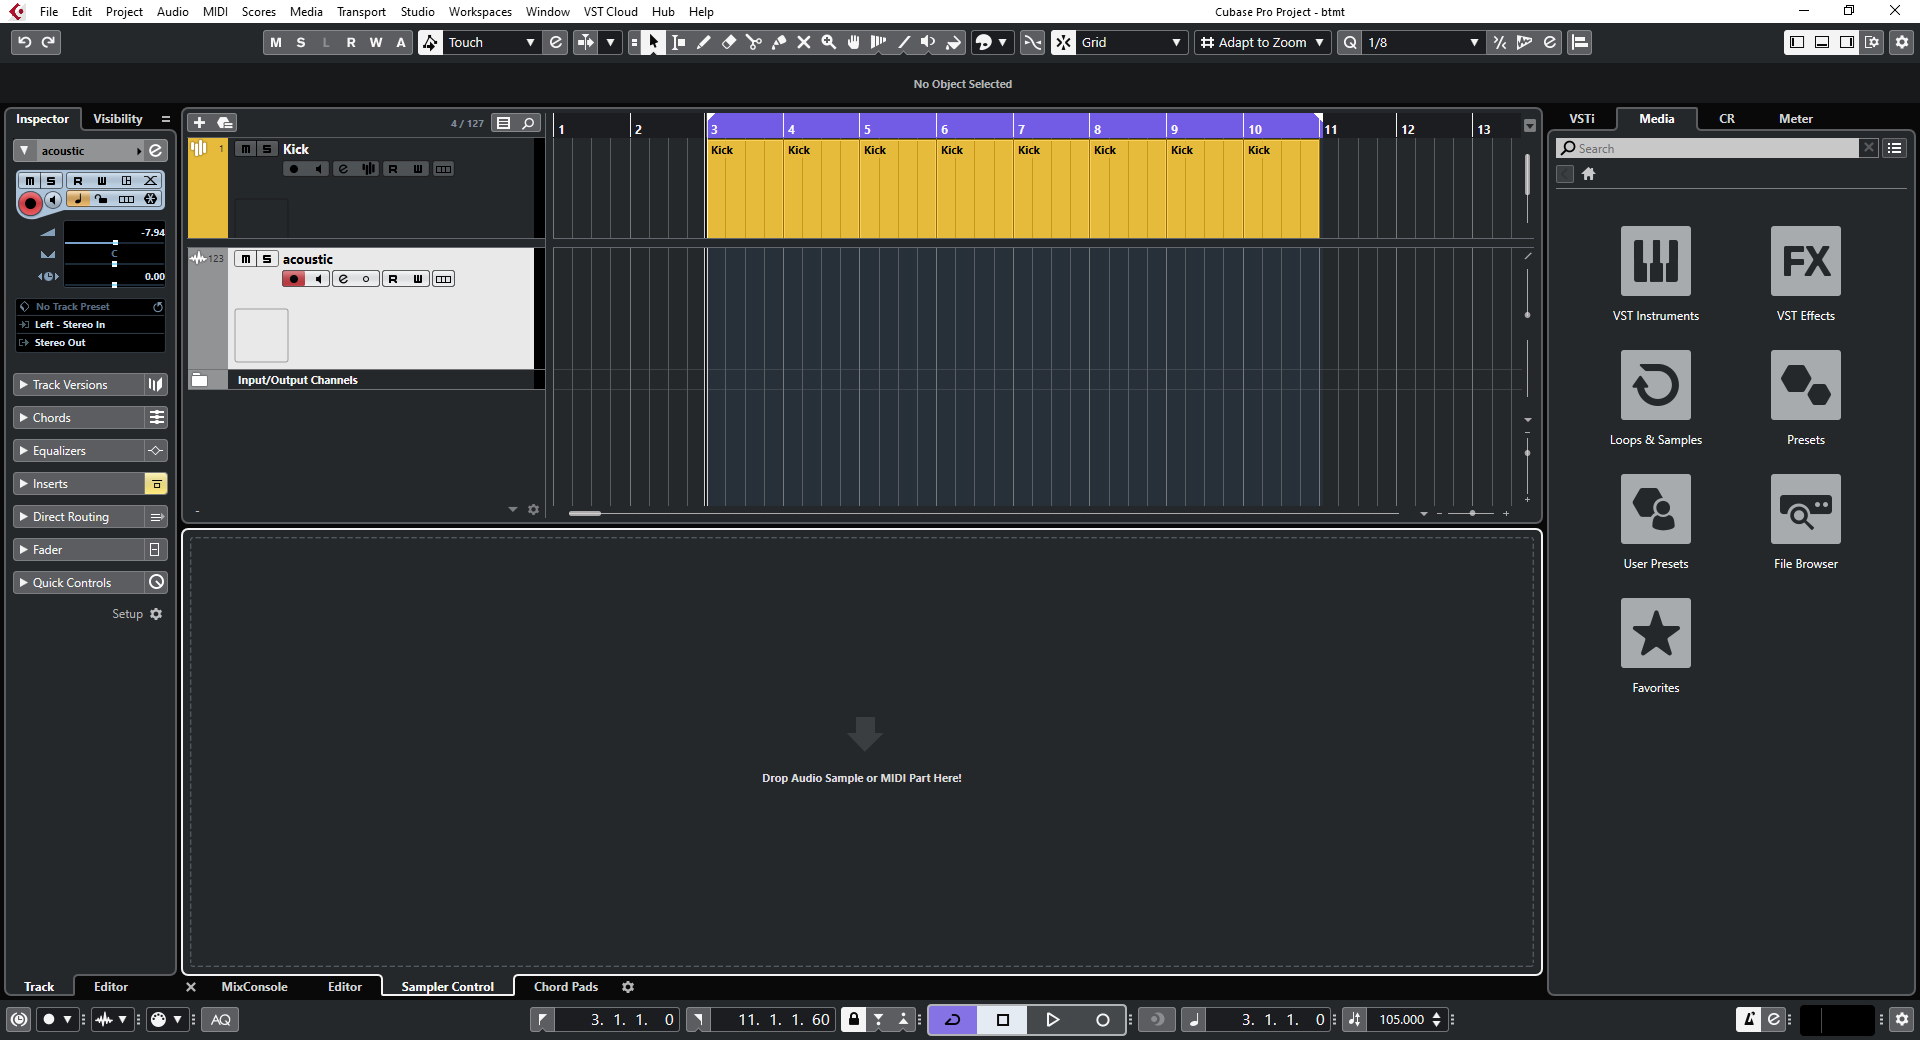Click the Redo arrow icon
Image resolution: width=1920 pixels, height=1040 pixels.
49,42
